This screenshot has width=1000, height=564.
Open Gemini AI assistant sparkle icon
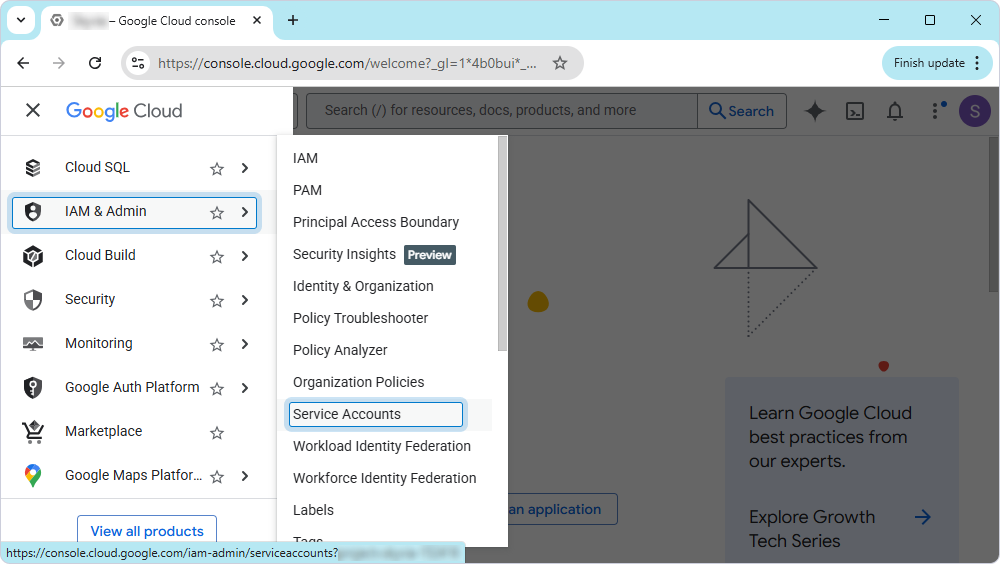pyautogui.click(x=814, y=111)
